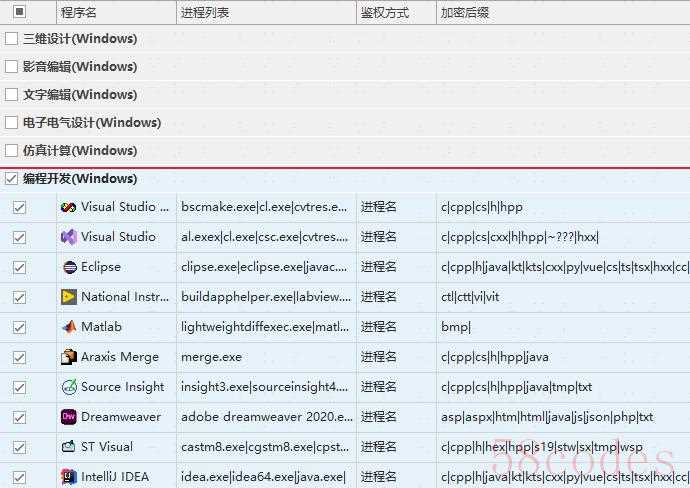Screen dimensions: 690x488
Task: Uncheck the Source Insight row checkbox
Action: click(x=19, y=387)
